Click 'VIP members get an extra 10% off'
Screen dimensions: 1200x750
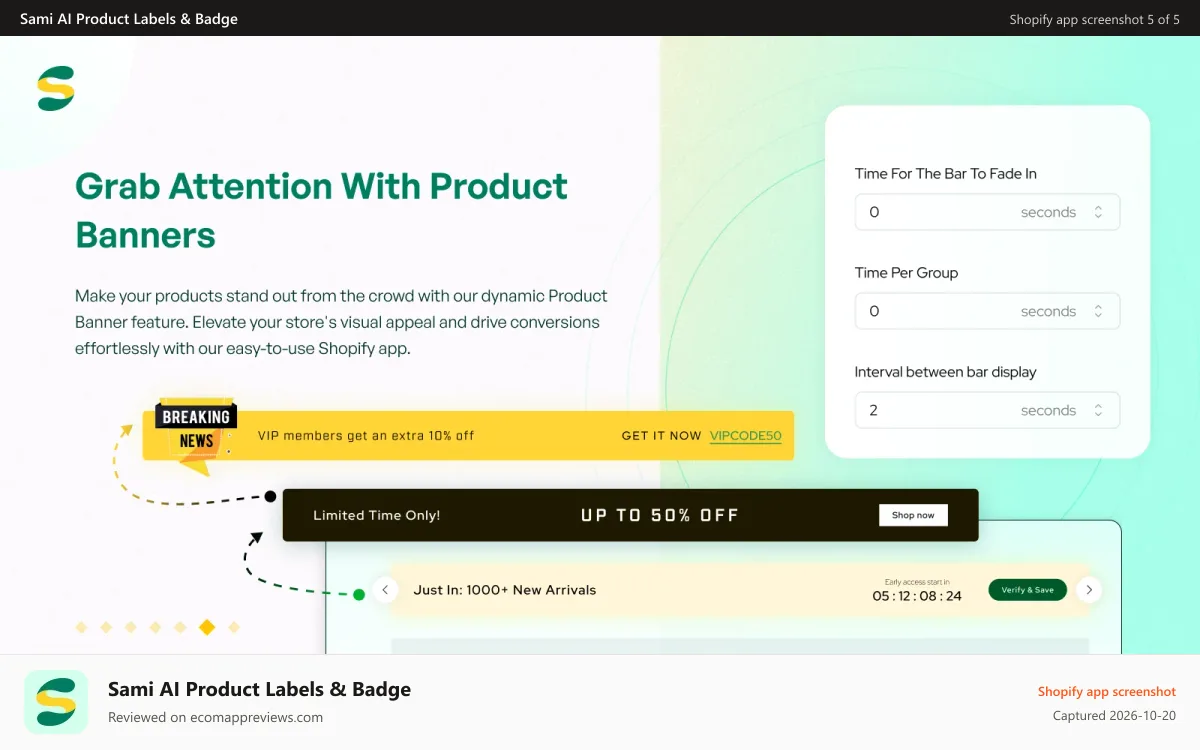point(366,436)
